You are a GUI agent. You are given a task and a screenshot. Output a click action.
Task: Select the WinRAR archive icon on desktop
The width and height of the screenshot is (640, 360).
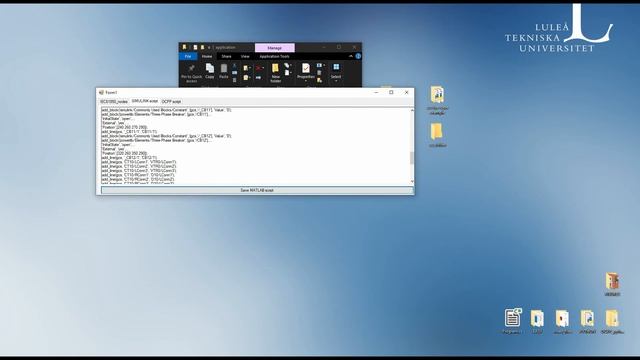pyautogui.click(x=612, y=281)
